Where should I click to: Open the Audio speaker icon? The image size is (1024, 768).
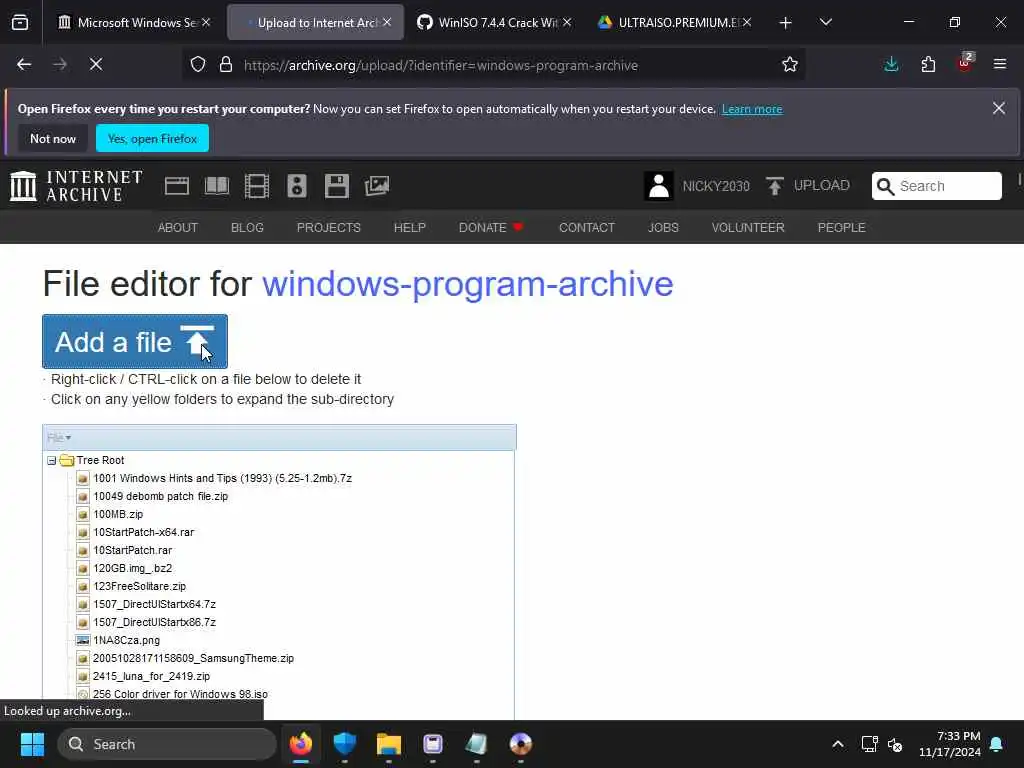[x=296, y=186]
